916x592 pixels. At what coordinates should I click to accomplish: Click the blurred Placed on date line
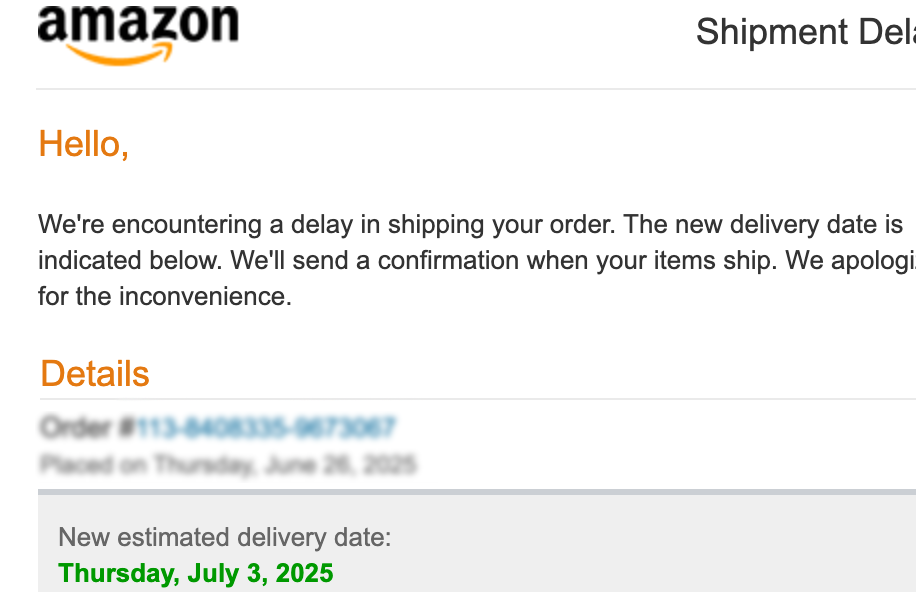coord(228,465)
